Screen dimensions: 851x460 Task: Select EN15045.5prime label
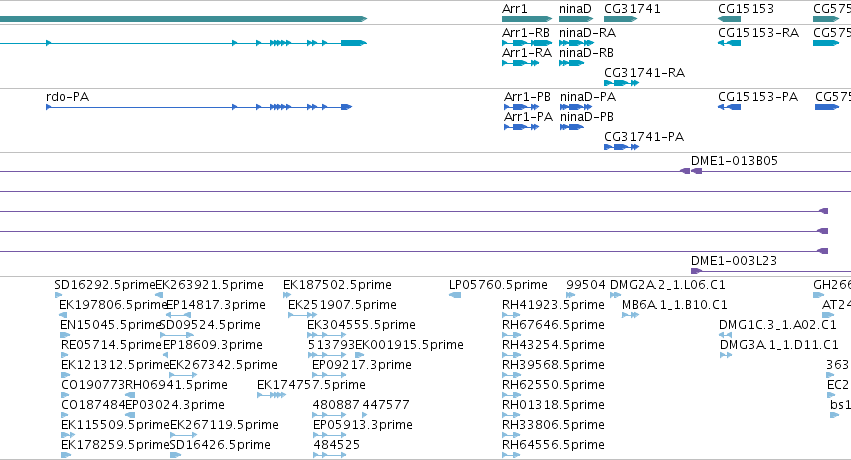point(110,325)
